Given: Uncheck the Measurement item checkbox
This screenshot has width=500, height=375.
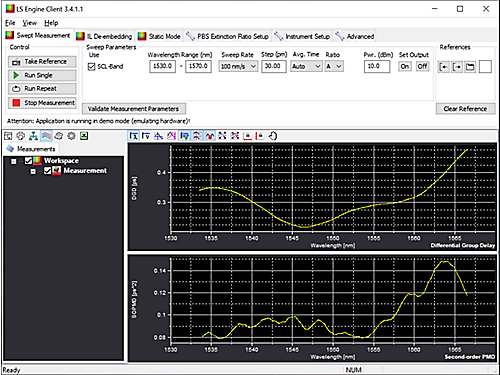Looking at the screenshot, I should pos(47,171).
